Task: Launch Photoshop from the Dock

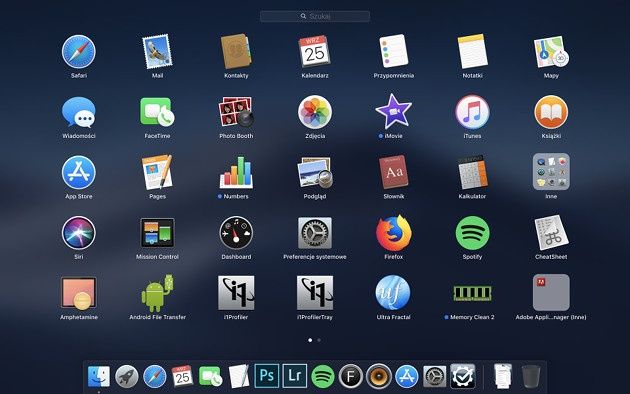Action: click(x=267, y=376)
